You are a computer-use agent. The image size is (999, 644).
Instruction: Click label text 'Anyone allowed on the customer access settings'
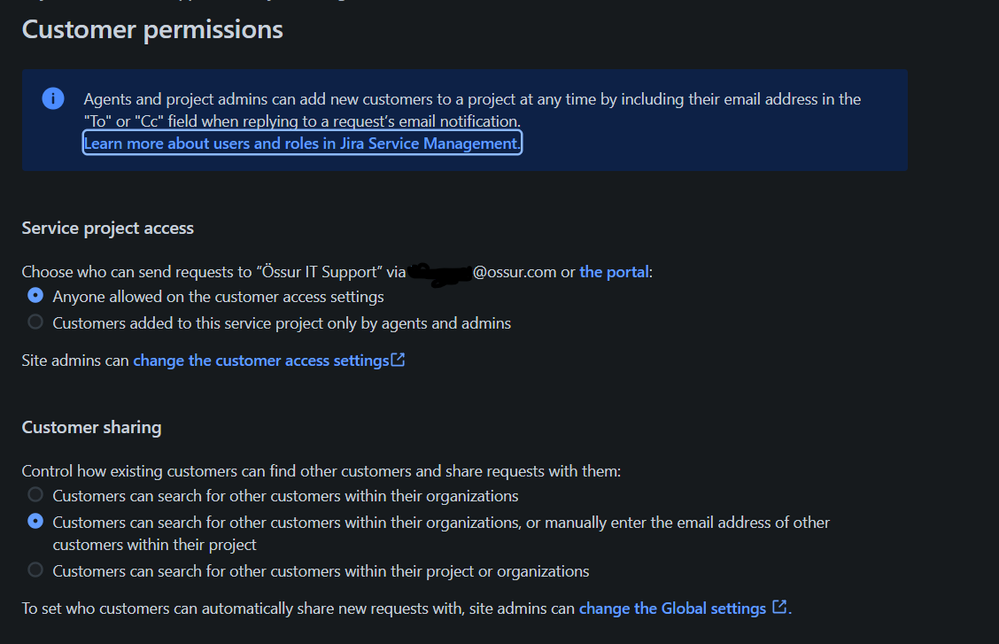click(x=218, y=297)
